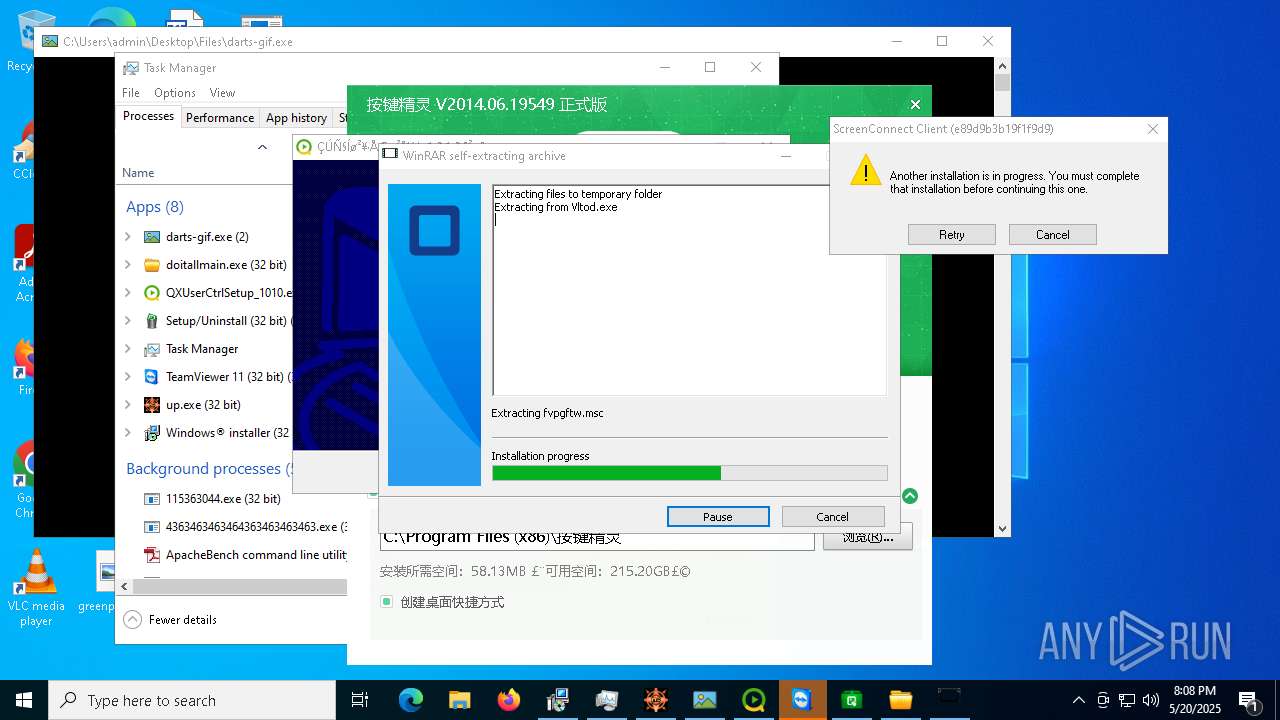This screenshot has width=1280, height=720.
Task: Click the QXUserCtrlSetup process icon
Action: tap(152, 293)
